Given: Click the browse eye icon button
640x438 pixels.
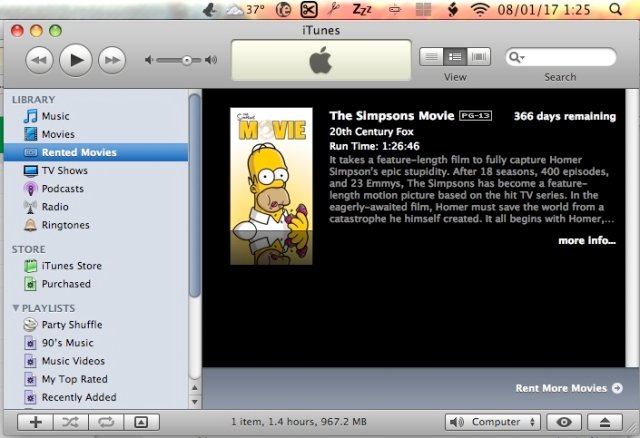Looking at the screenshot, I should (x=567, y=422).
